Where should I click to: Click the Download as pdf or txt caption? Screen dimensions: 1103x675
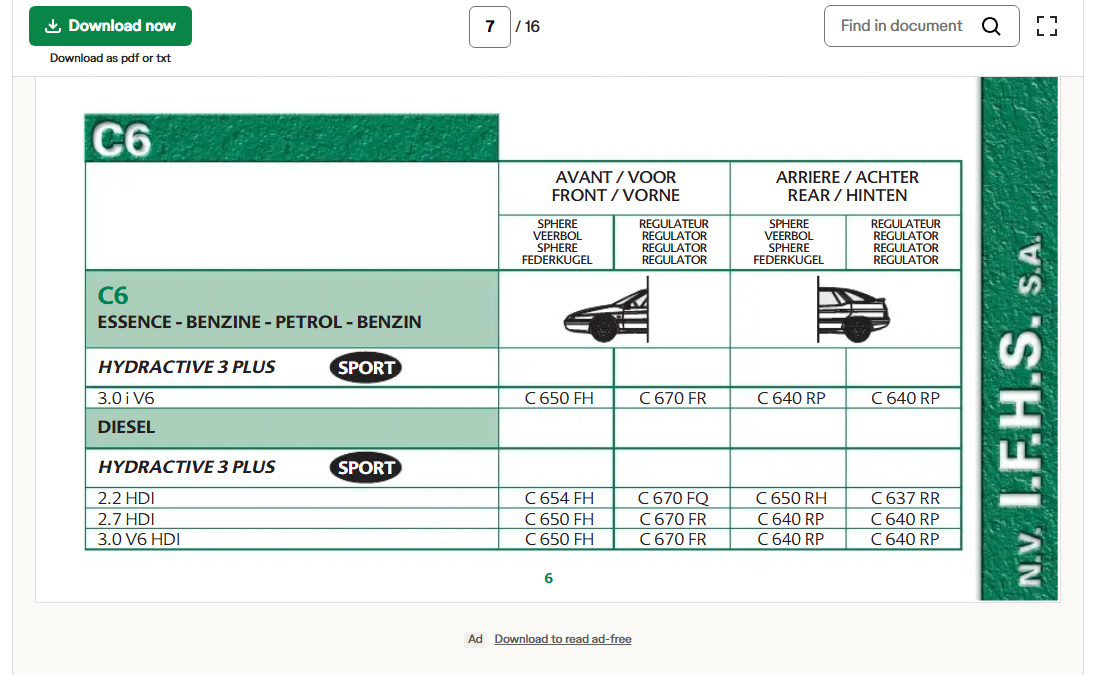coord(110,58)
